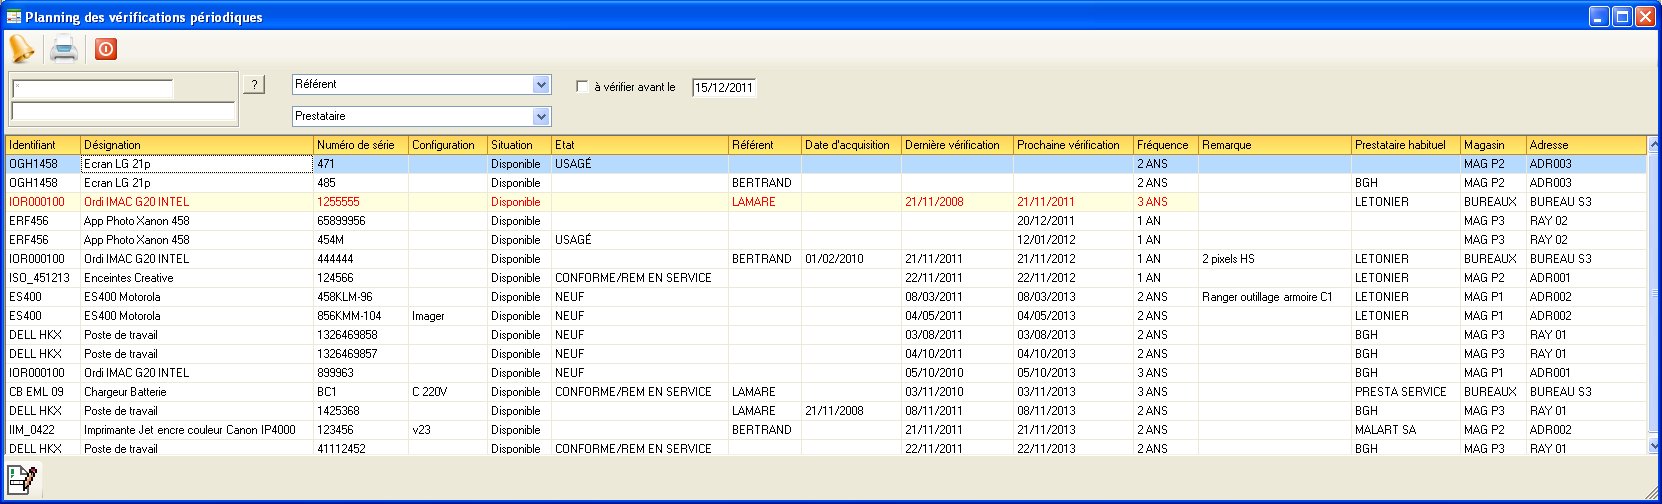
Task: Click the acquisition date 01/02/2010
Action: pyautogui.click(x=852, y=259)
